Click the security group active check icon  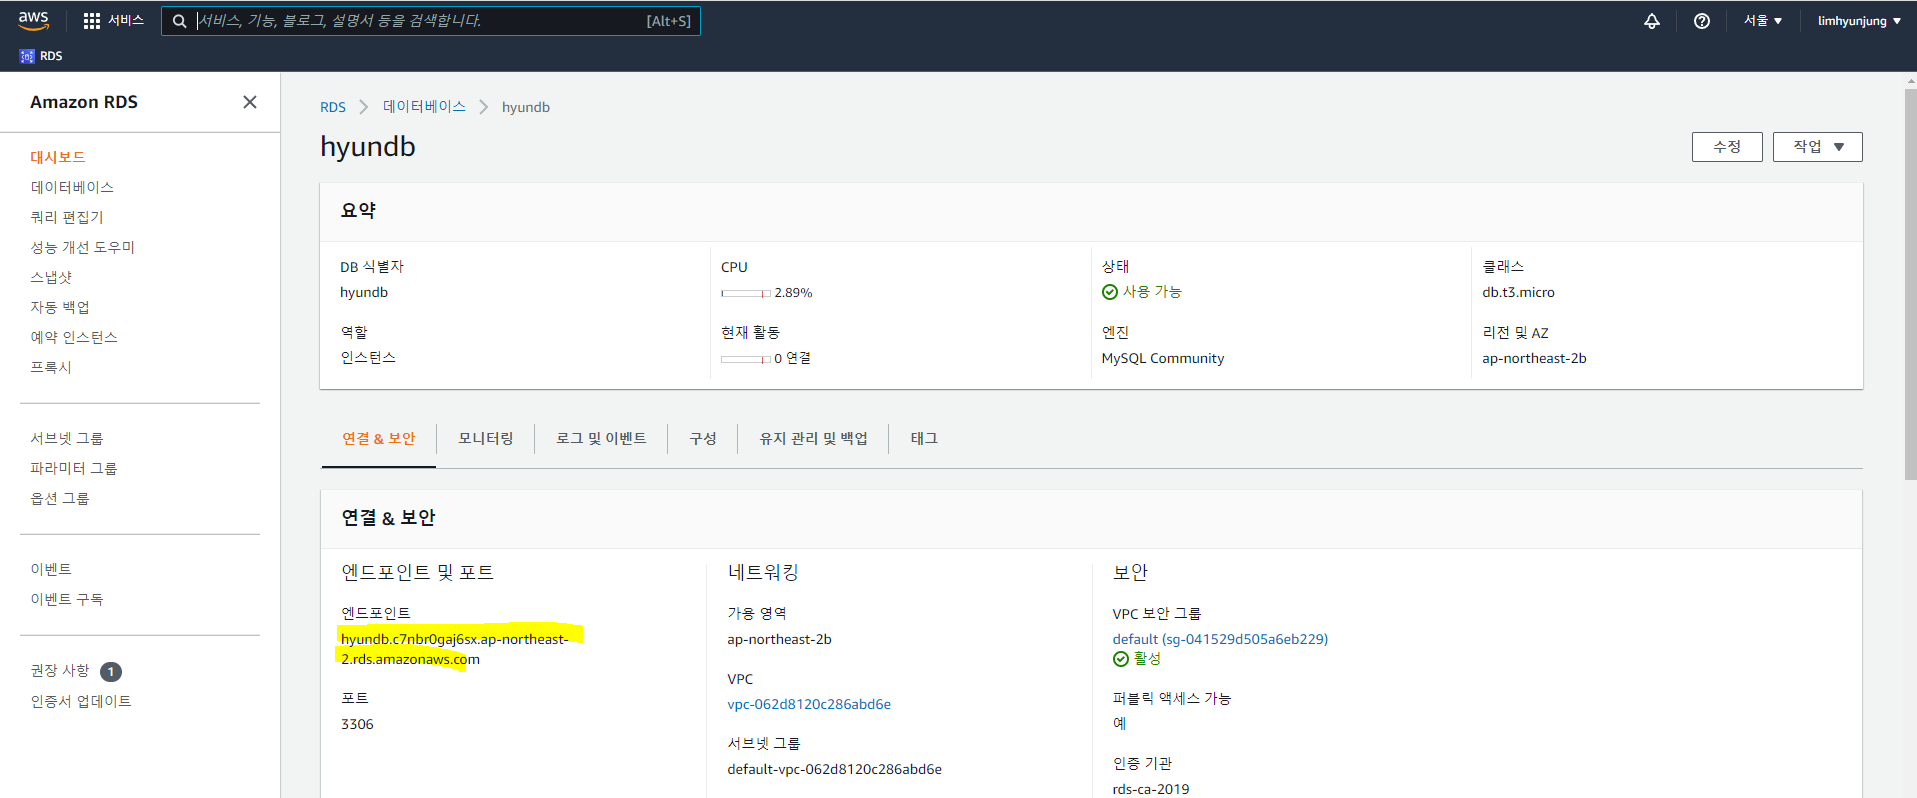click(1121, 659)
